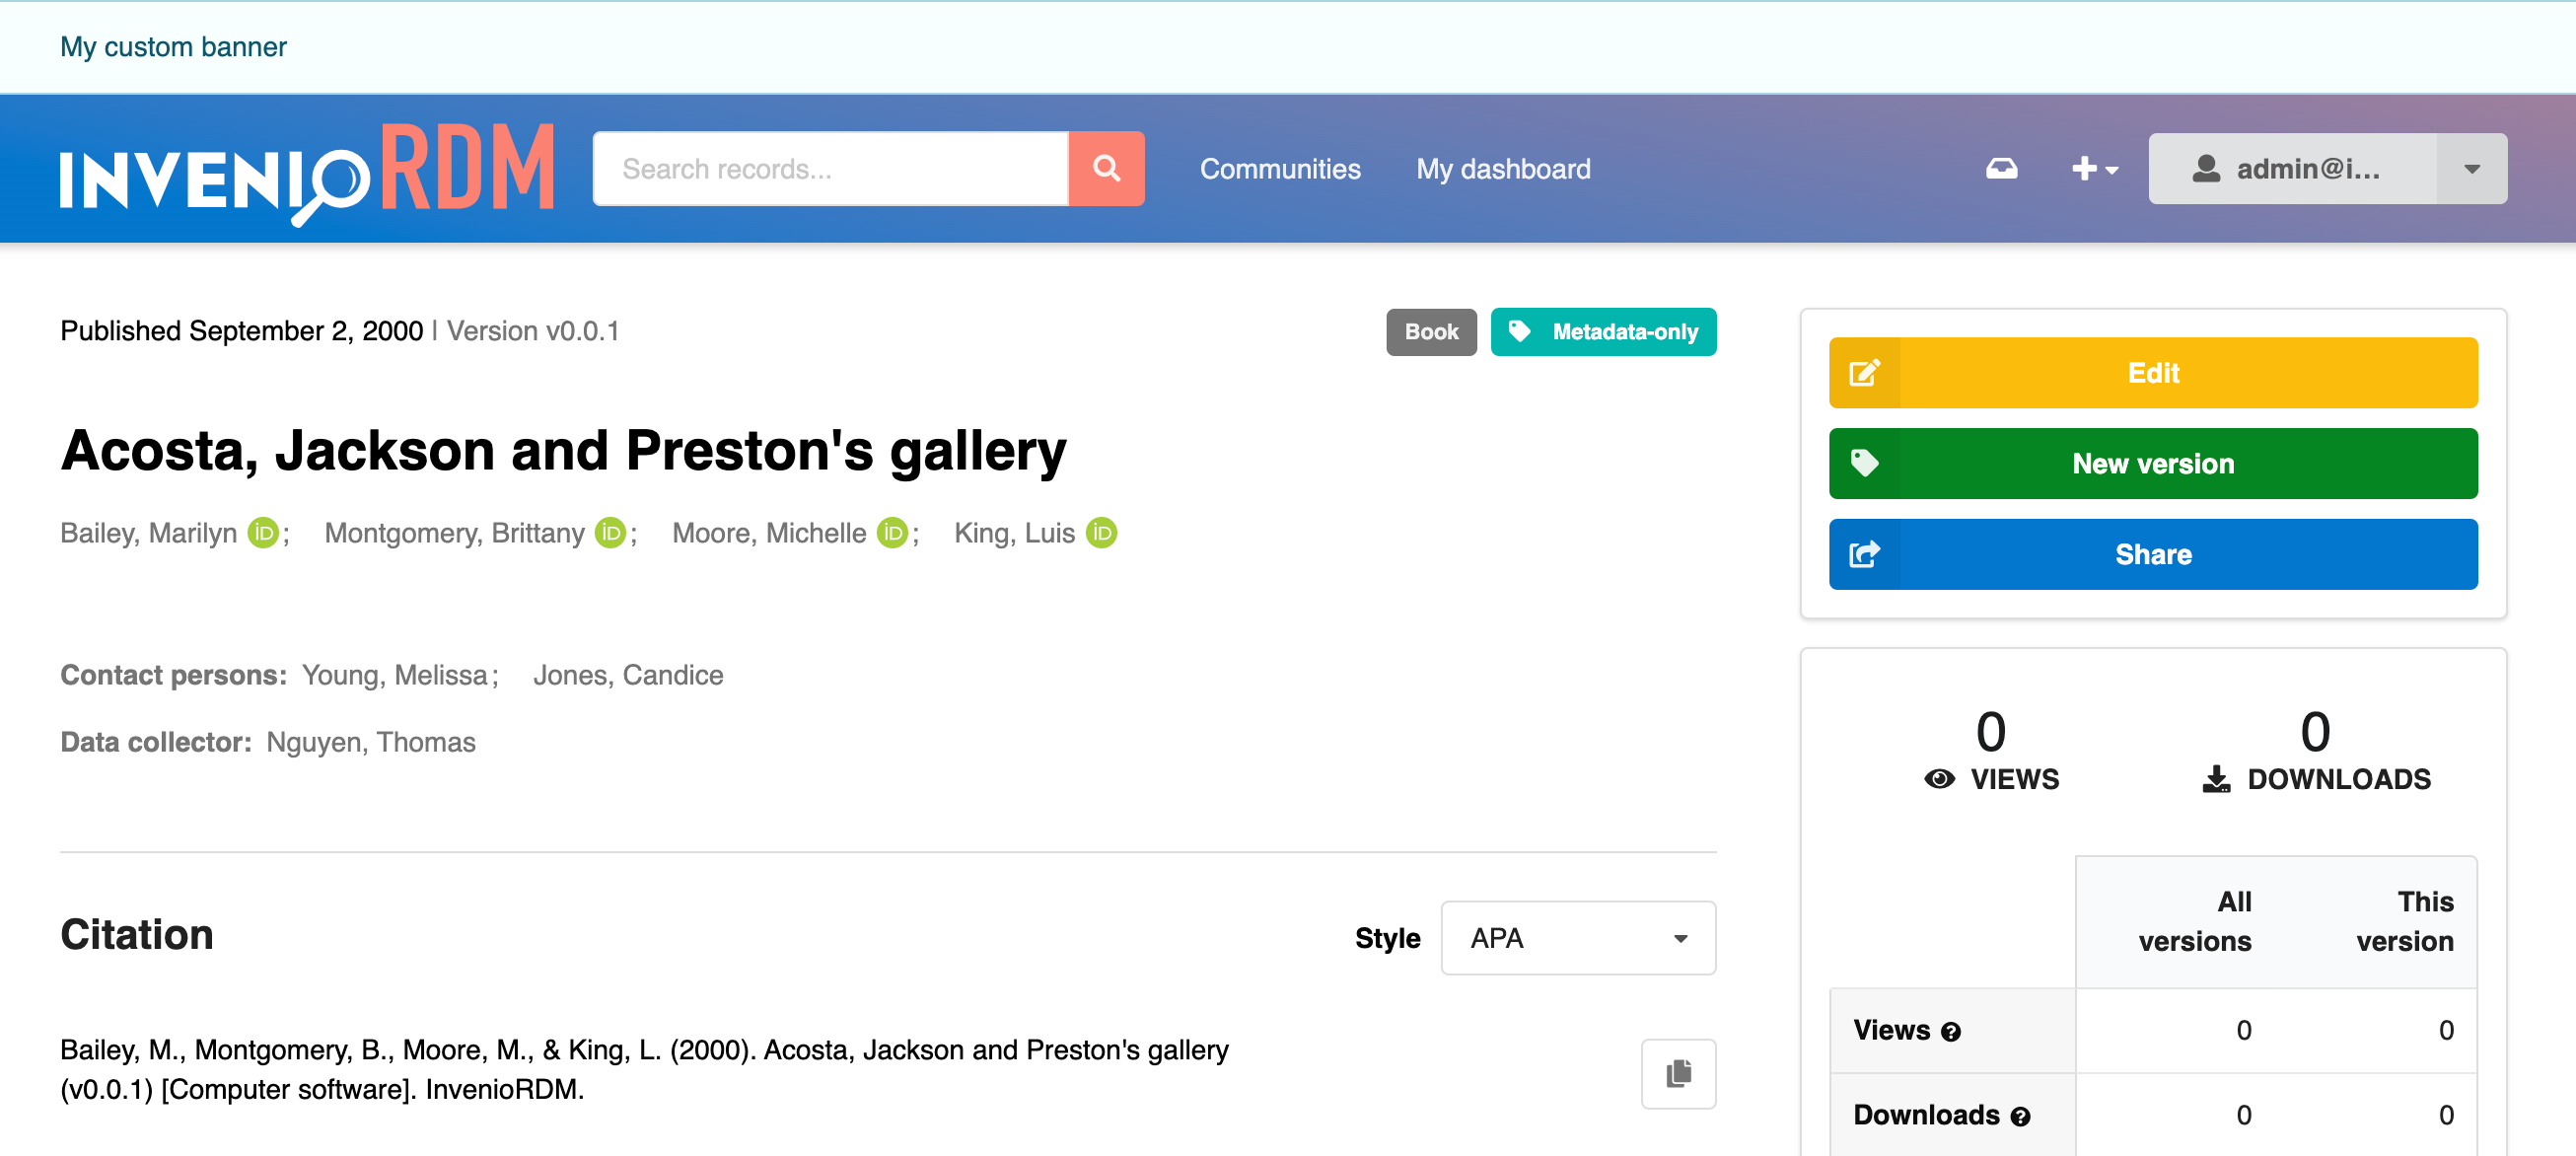2576x1156 pixels.
Task: Create a New version of record
Action: (x=2152, y=463)
